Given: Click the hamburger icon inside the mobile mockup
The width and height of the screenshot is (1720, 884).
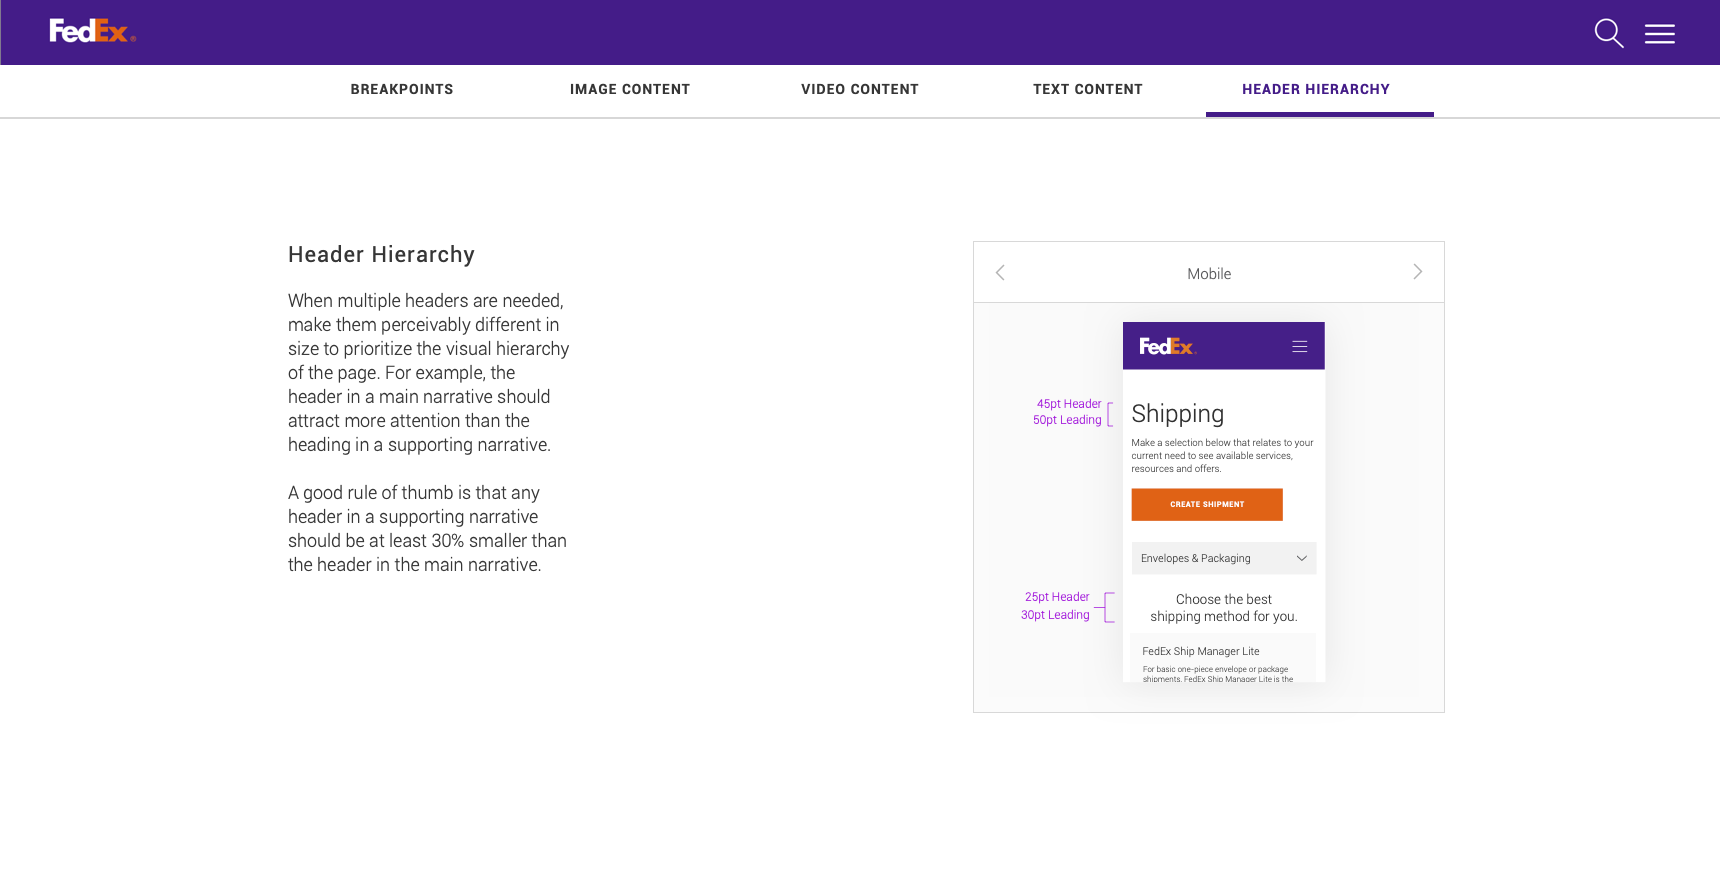Looking at the screenshot, I should (1299, 347).
